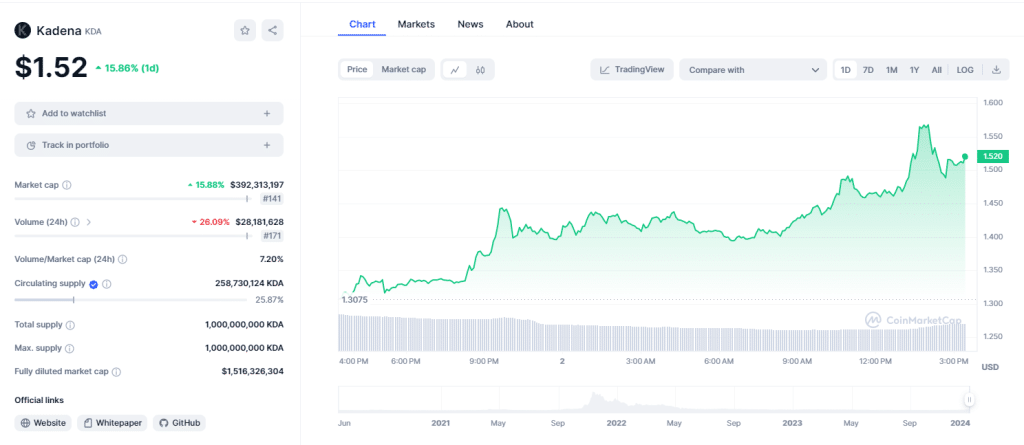Click Market cap info icon
This screenshot has width=1024, height=445.
(x=67, y=185)
